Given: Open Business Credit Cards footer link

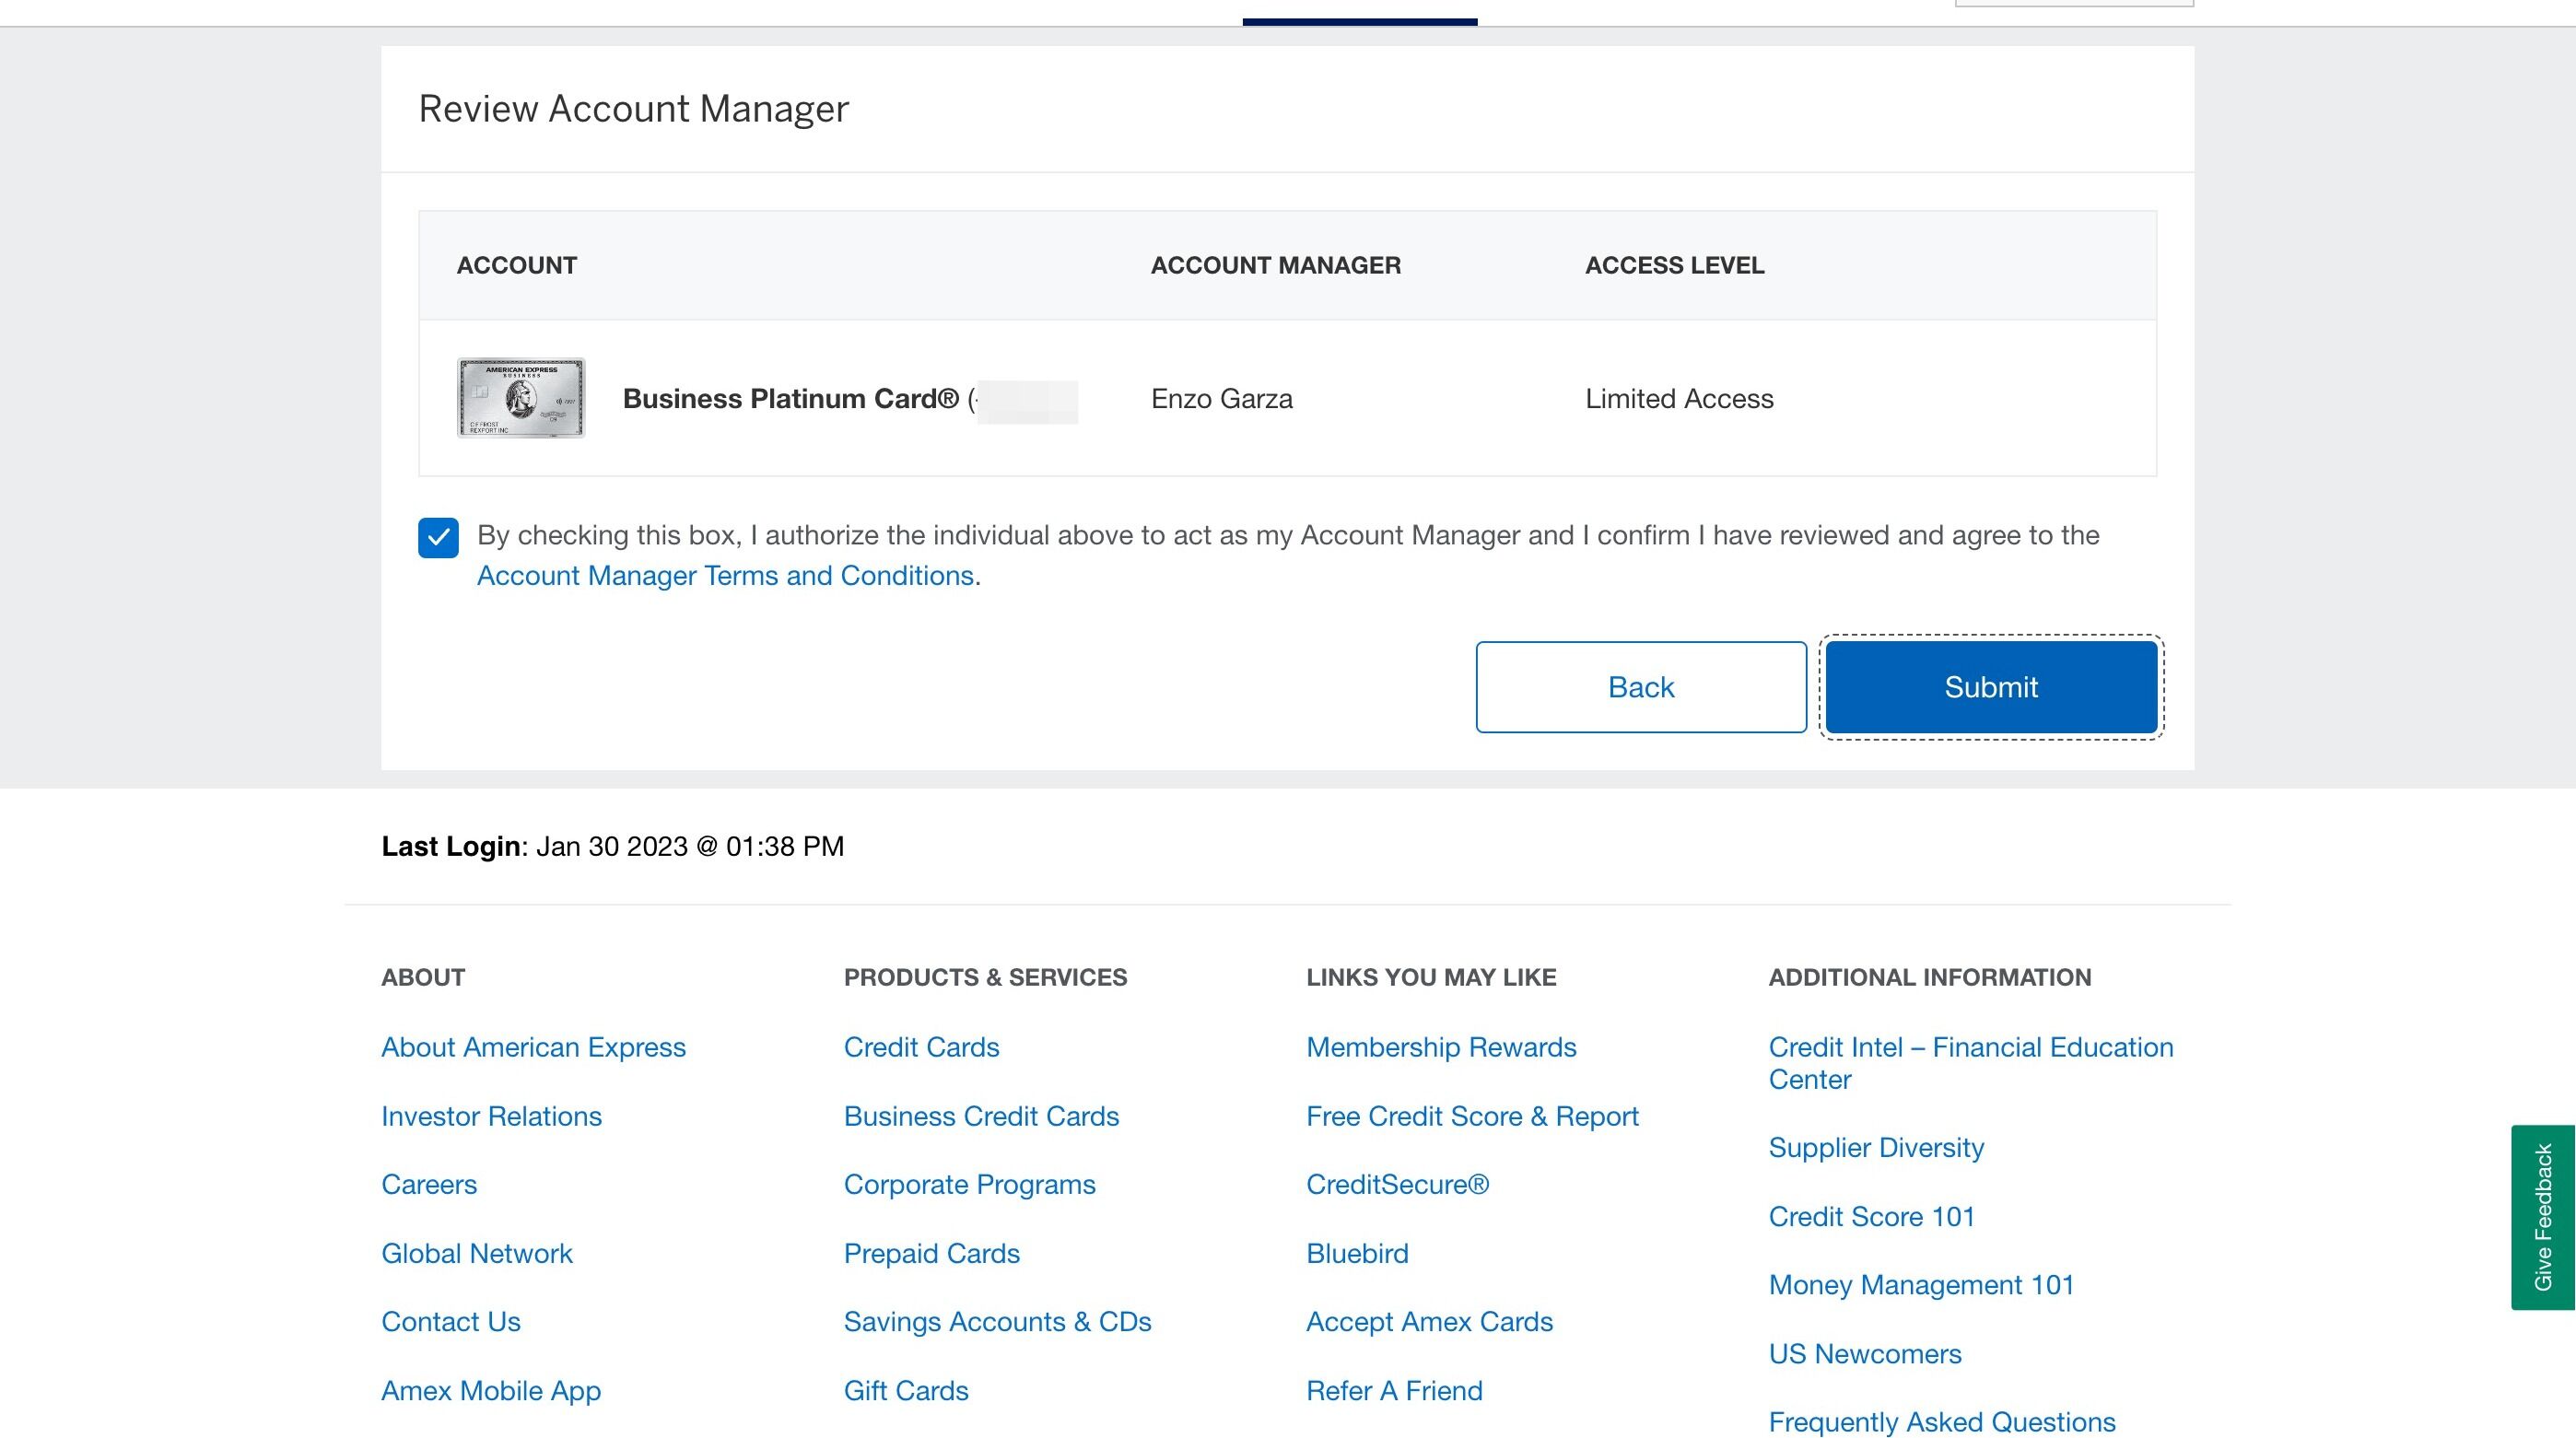Looking at the screenshot, I should 981,1116.
